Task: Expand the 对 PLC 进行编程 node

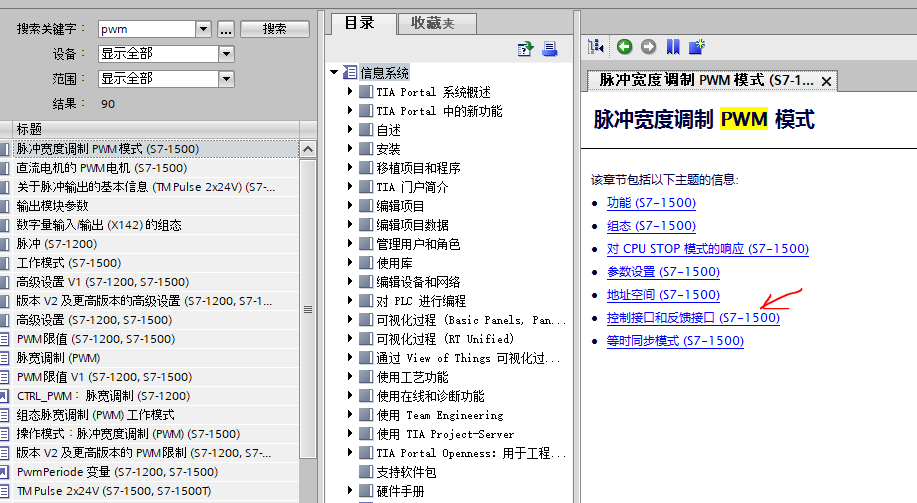Action: coord(350,301)
